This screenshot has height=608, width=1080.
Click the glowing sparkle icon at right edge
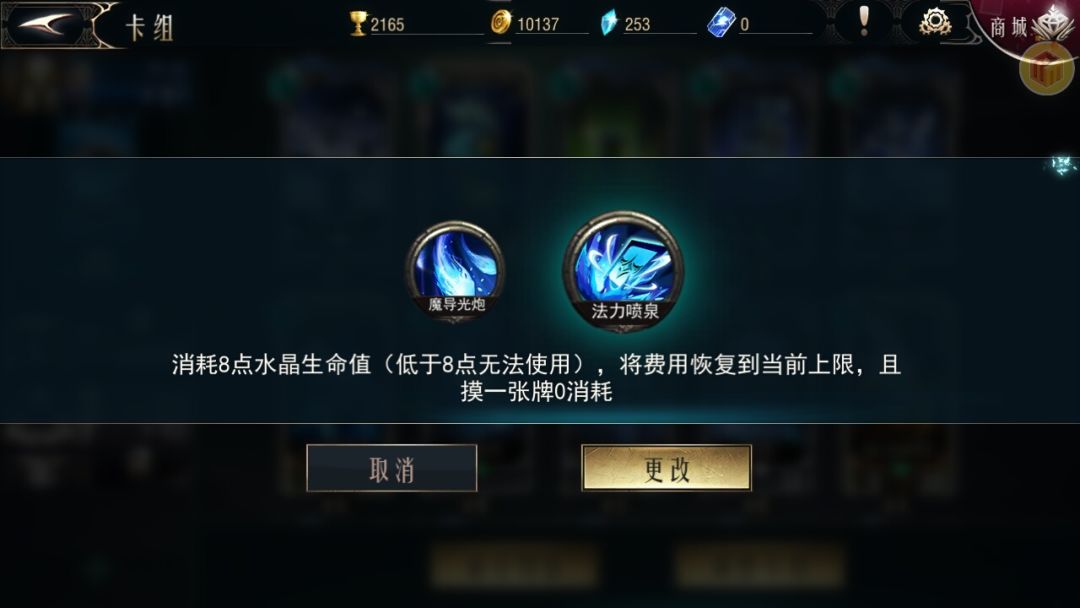pos(1063,165)
